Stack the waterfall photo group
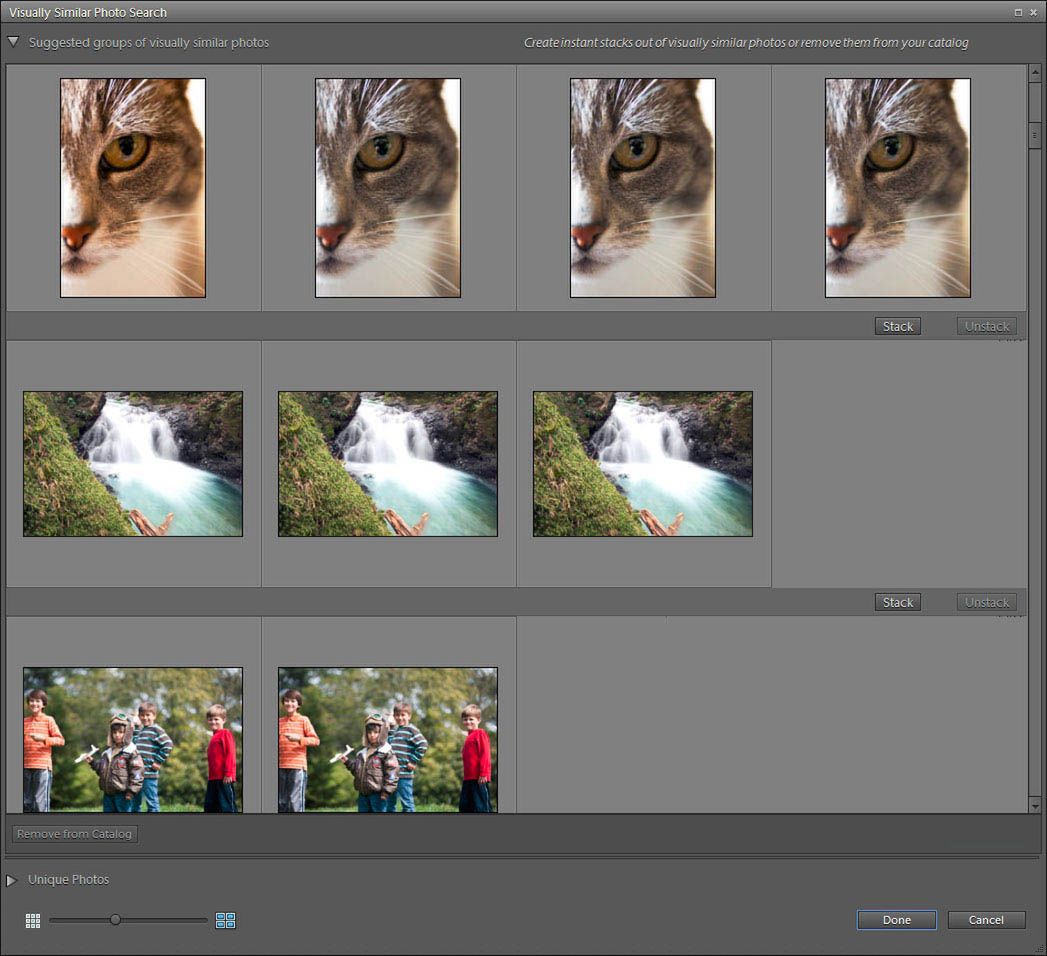This screenshot has height=956, width=1047. (x=897, y=602)
